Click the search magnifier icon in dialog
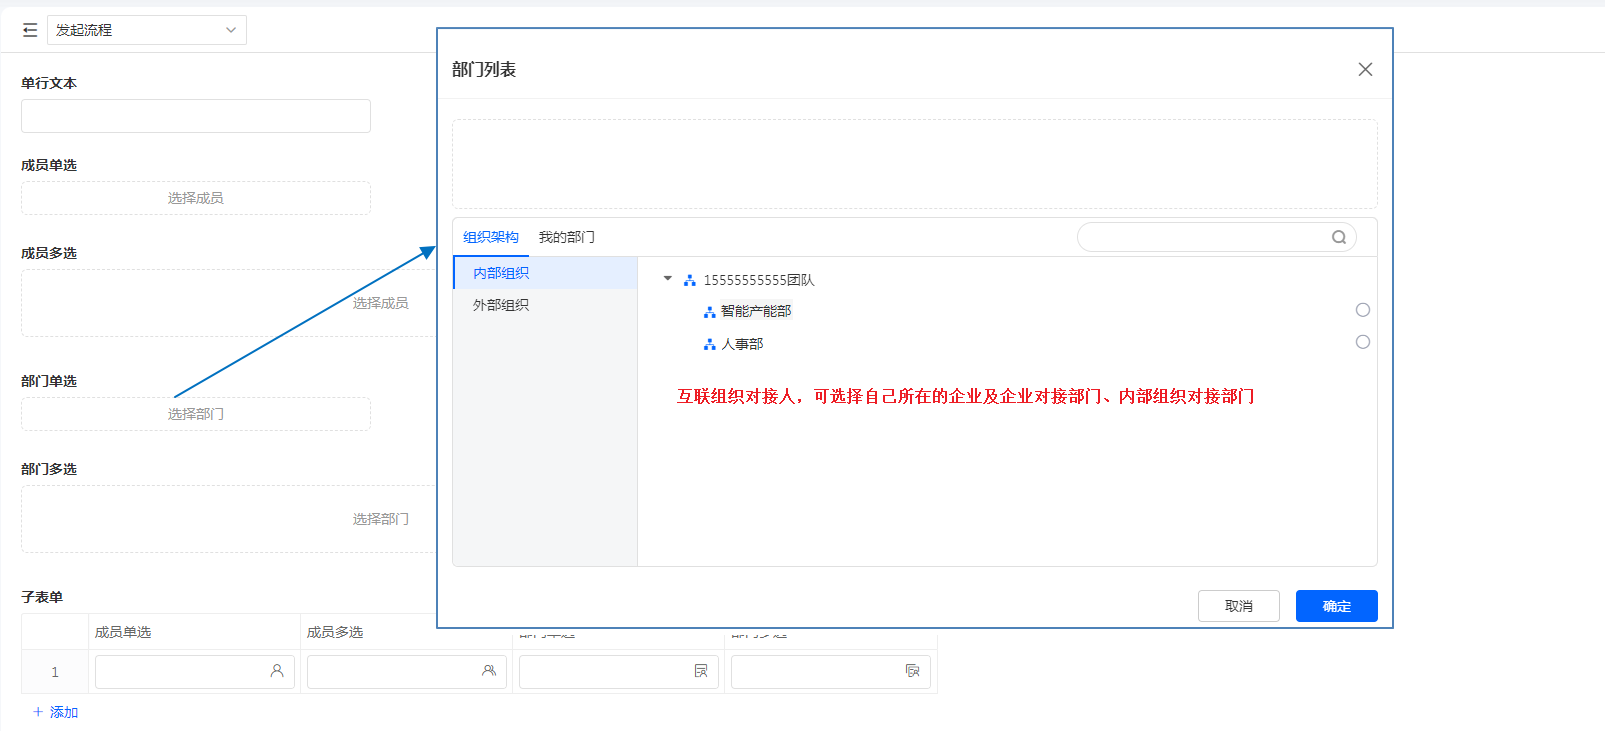This screenshot has width=1605, height=731. tap(1338, 237)
